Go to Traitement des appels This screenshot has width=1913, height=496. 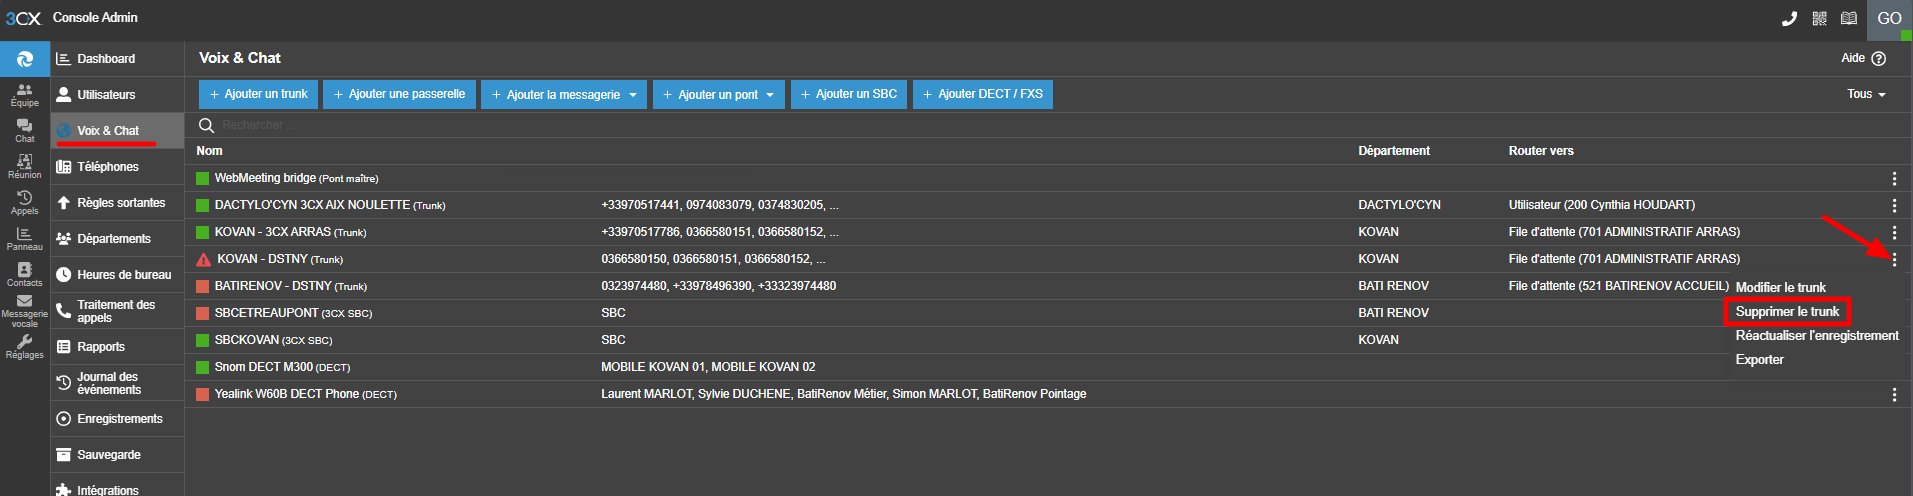117,311
